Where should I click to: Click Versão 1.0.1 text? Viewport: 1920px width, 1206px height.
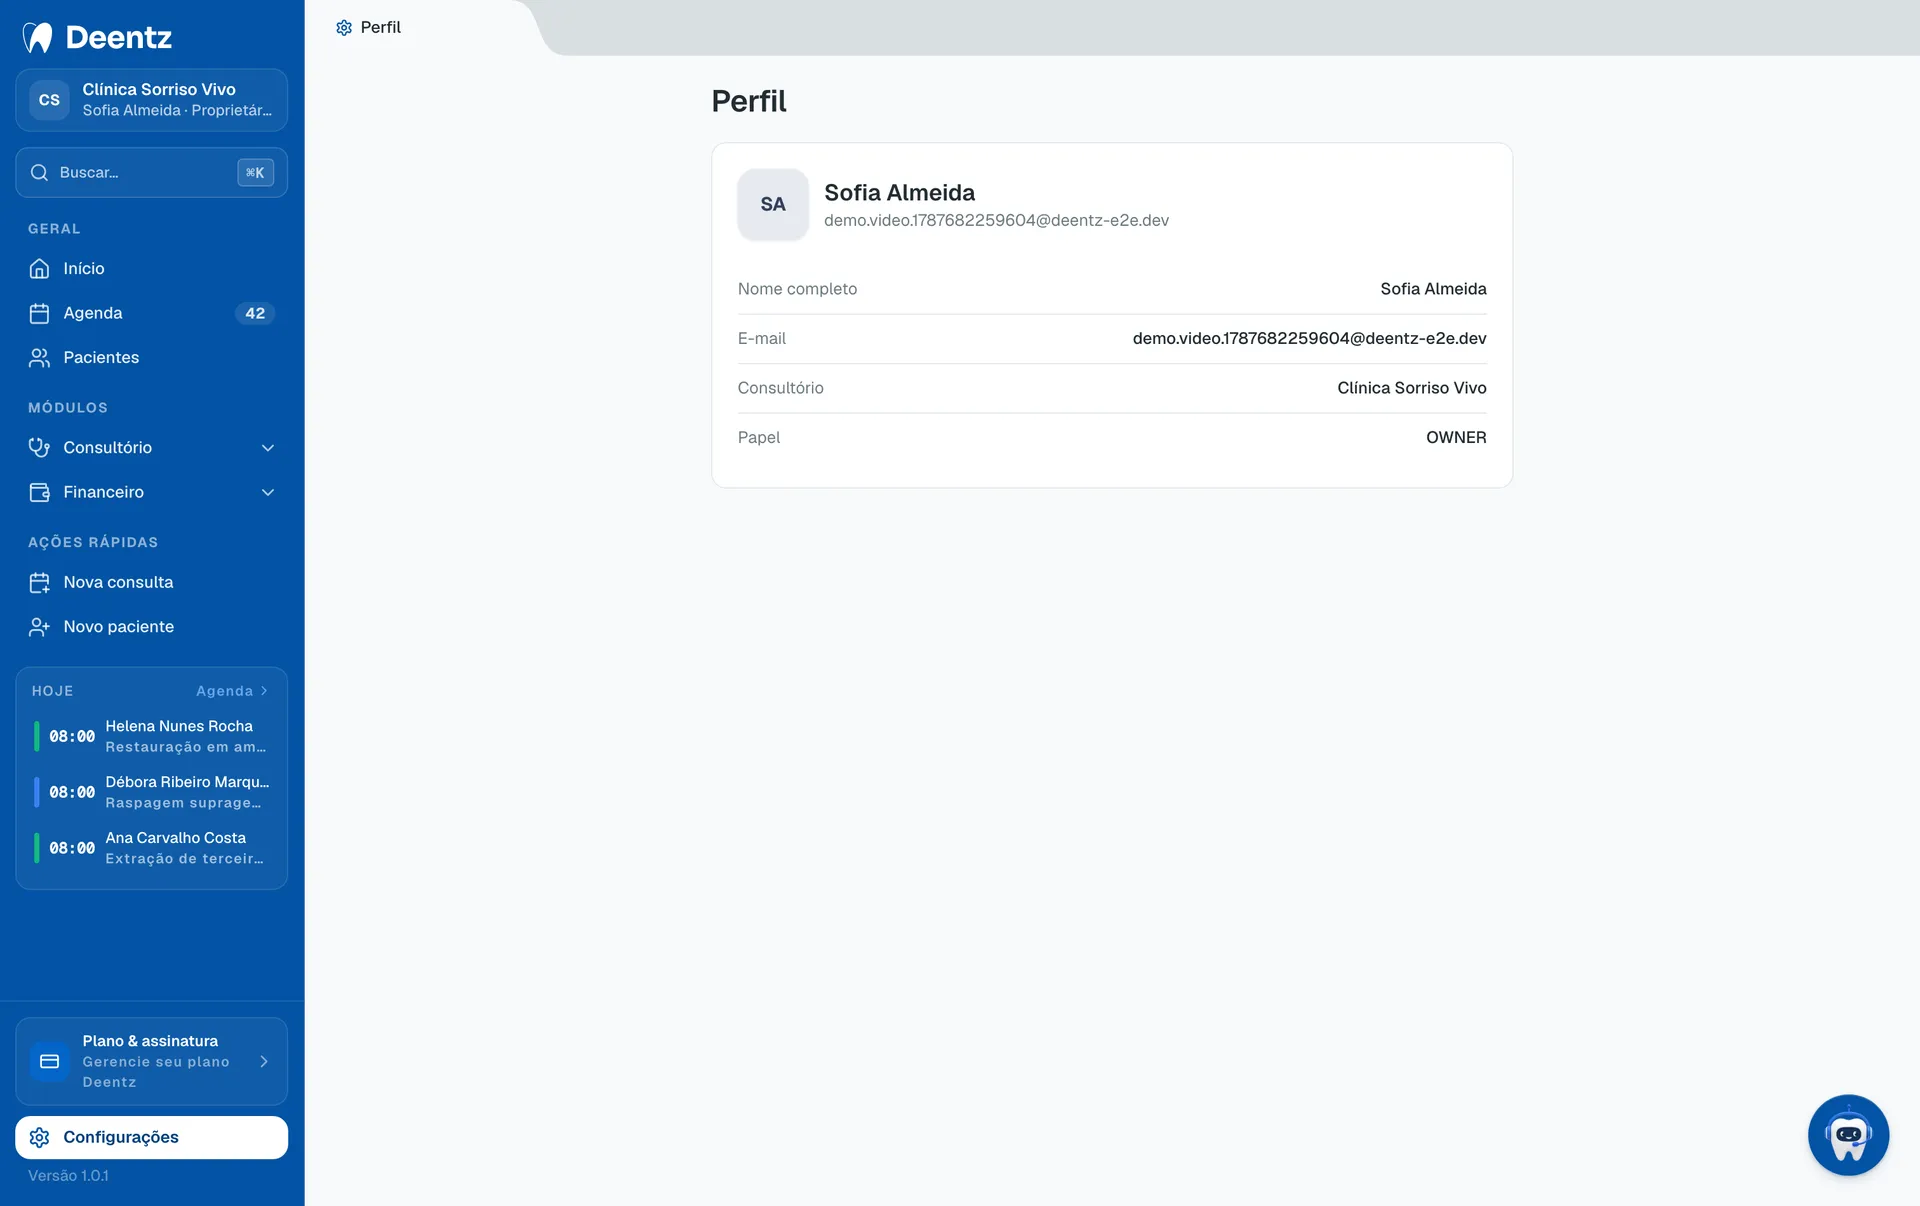coord(68,1176)
